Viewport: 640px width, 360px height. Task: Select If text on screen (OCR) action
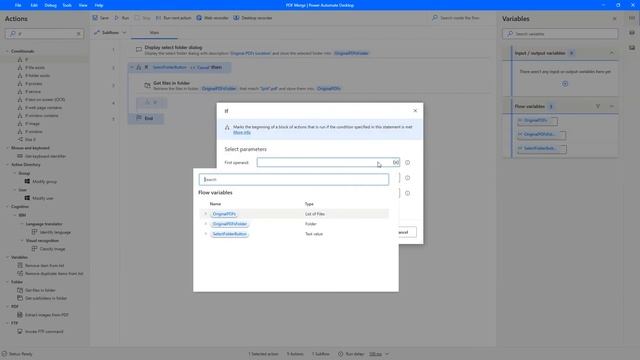click(45, 100)
